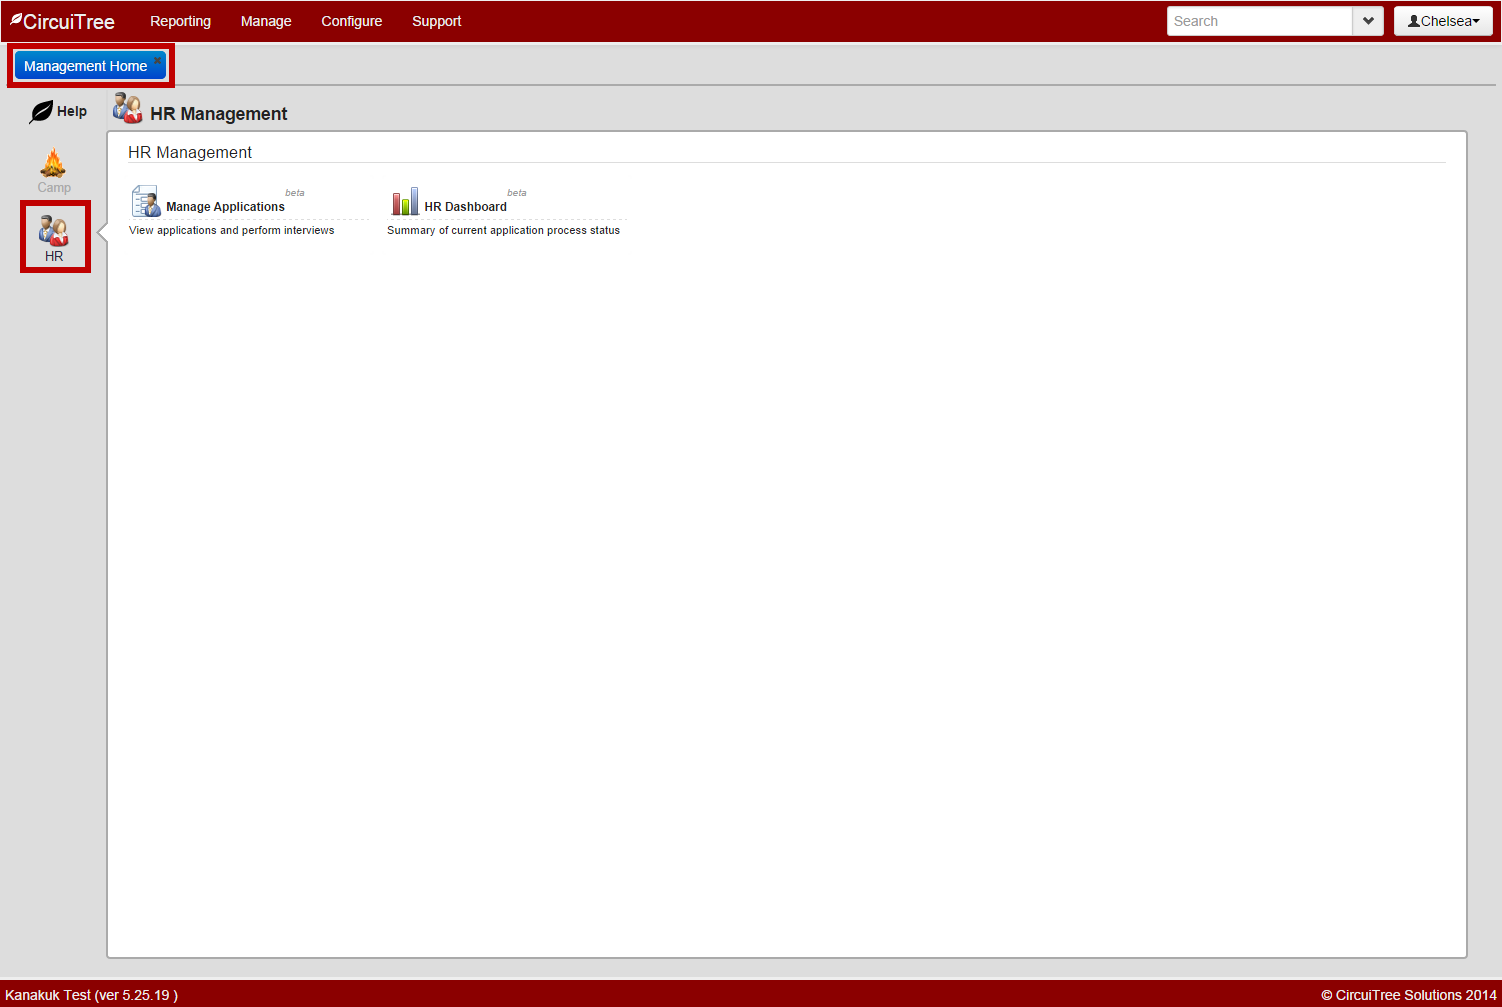Viewport: 1502px width, 1007px height.
Task: Select the HR people icon in sidebar
Action: tap(54, 231)
